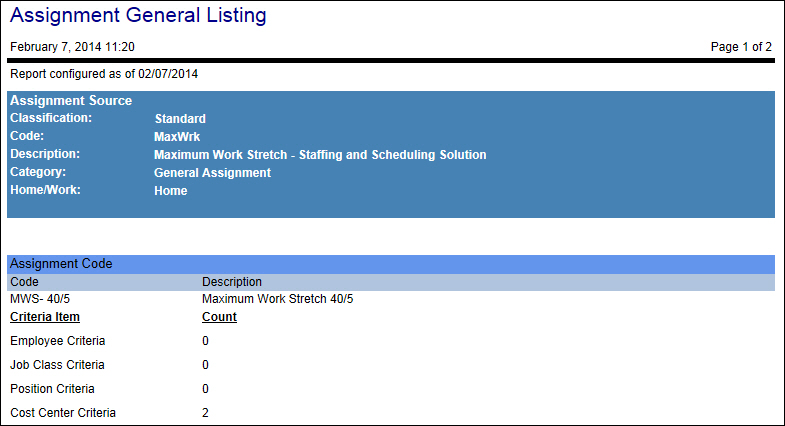Click the underlined Count heading
Image resolution: width=785 pixels, height=426 pixels.
(x=219, y=317)
